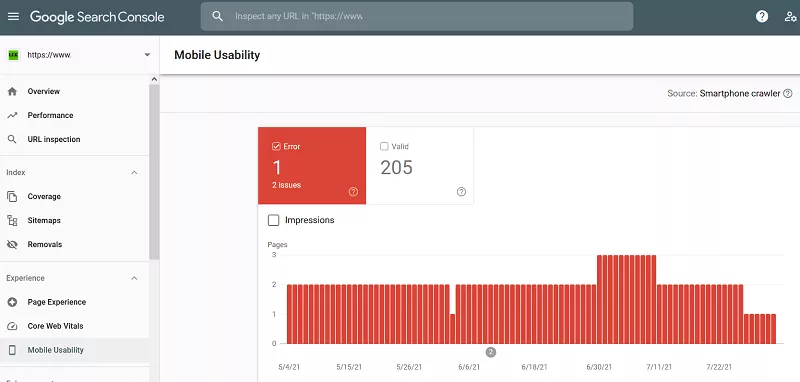
Task: Click the Core Web Vitals gauge icon
Action: coord(12,326)
